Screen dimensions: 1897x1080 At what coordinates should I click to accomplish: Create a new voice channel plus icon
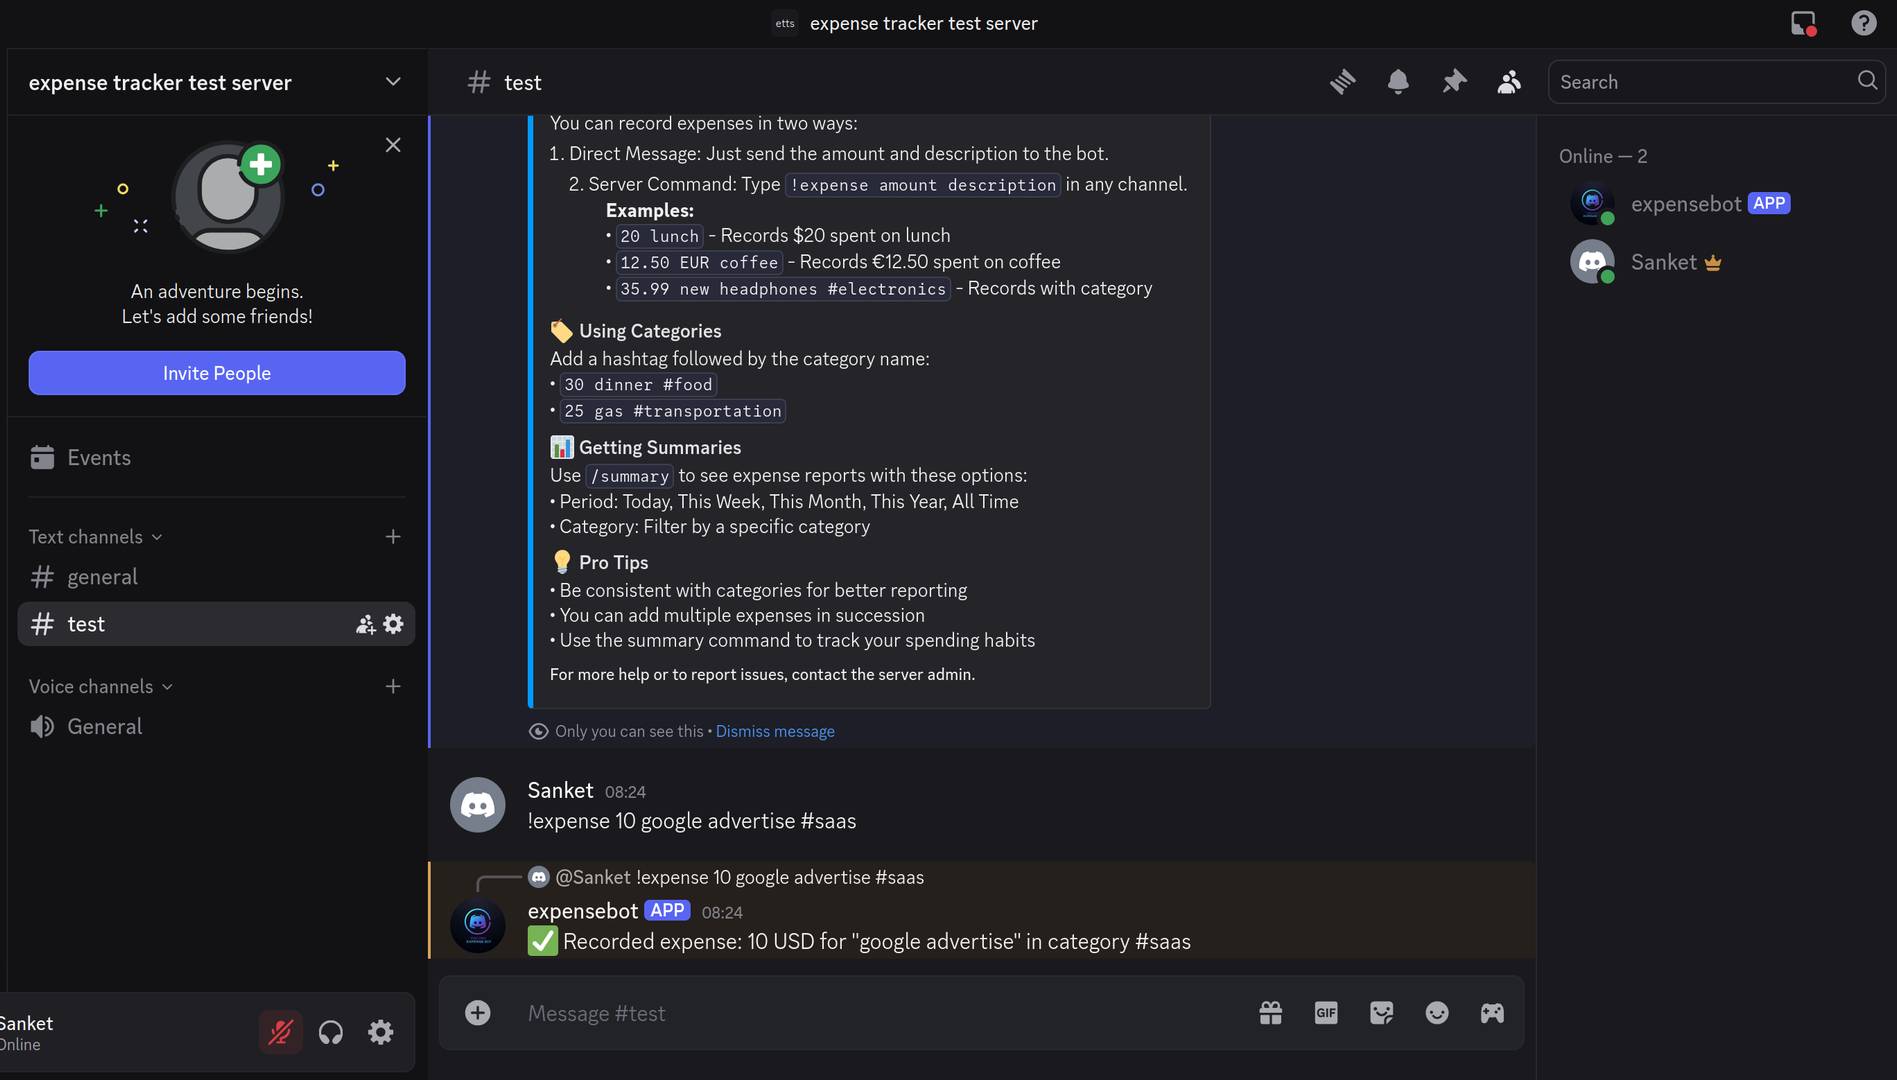[393, 687]
